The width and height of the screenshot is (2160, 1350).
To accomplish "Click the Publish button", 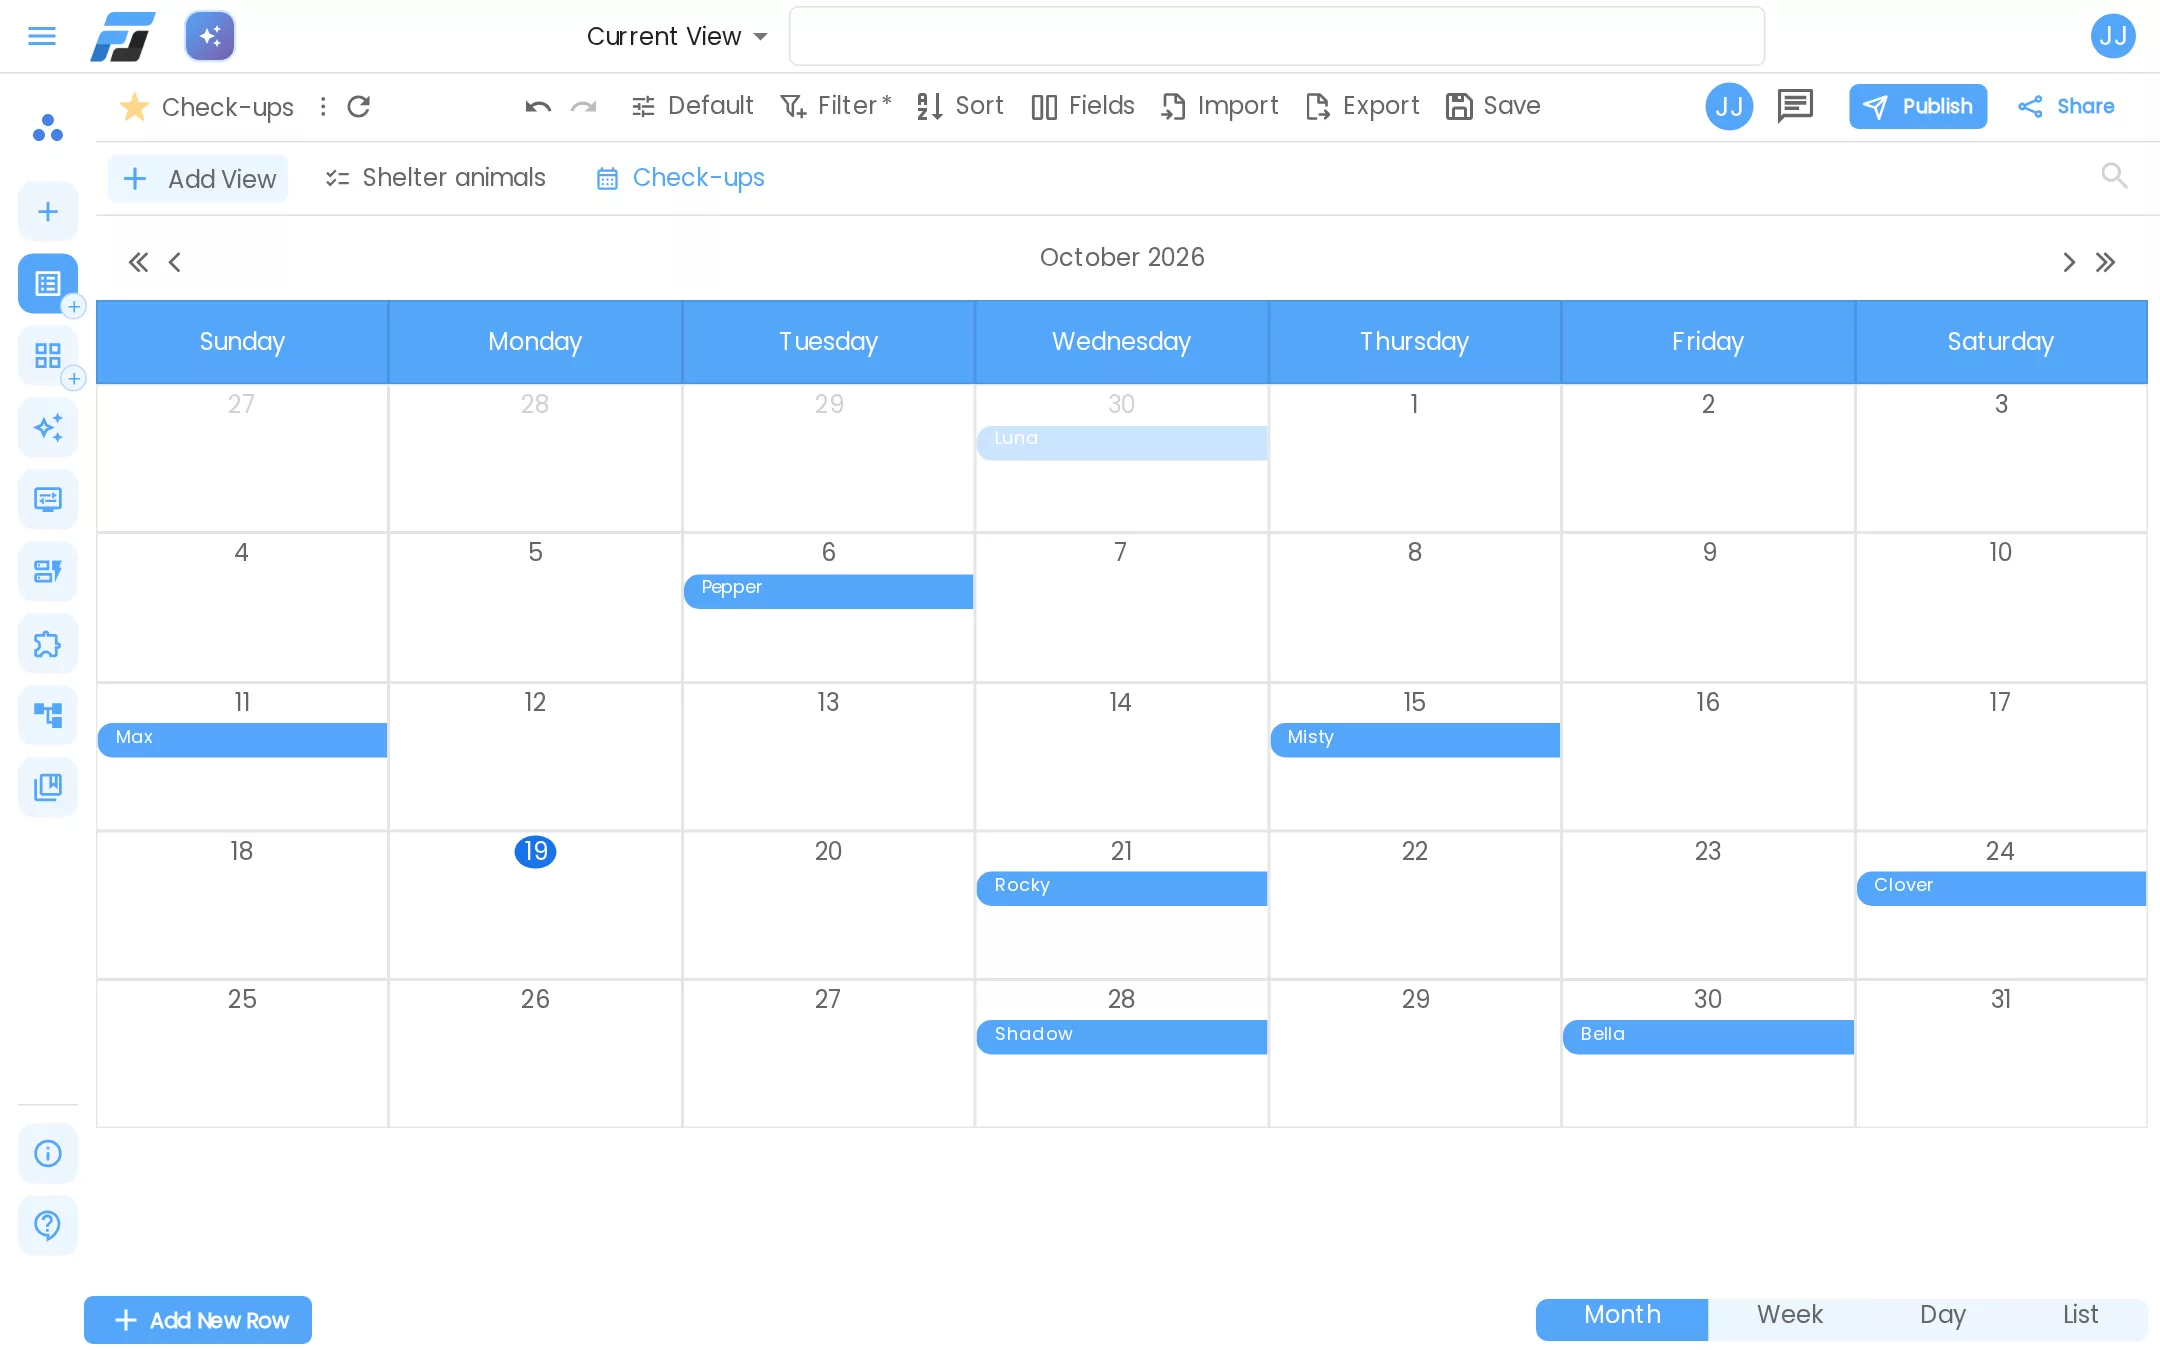I will pyautogui.click(x=1918, y=106).
